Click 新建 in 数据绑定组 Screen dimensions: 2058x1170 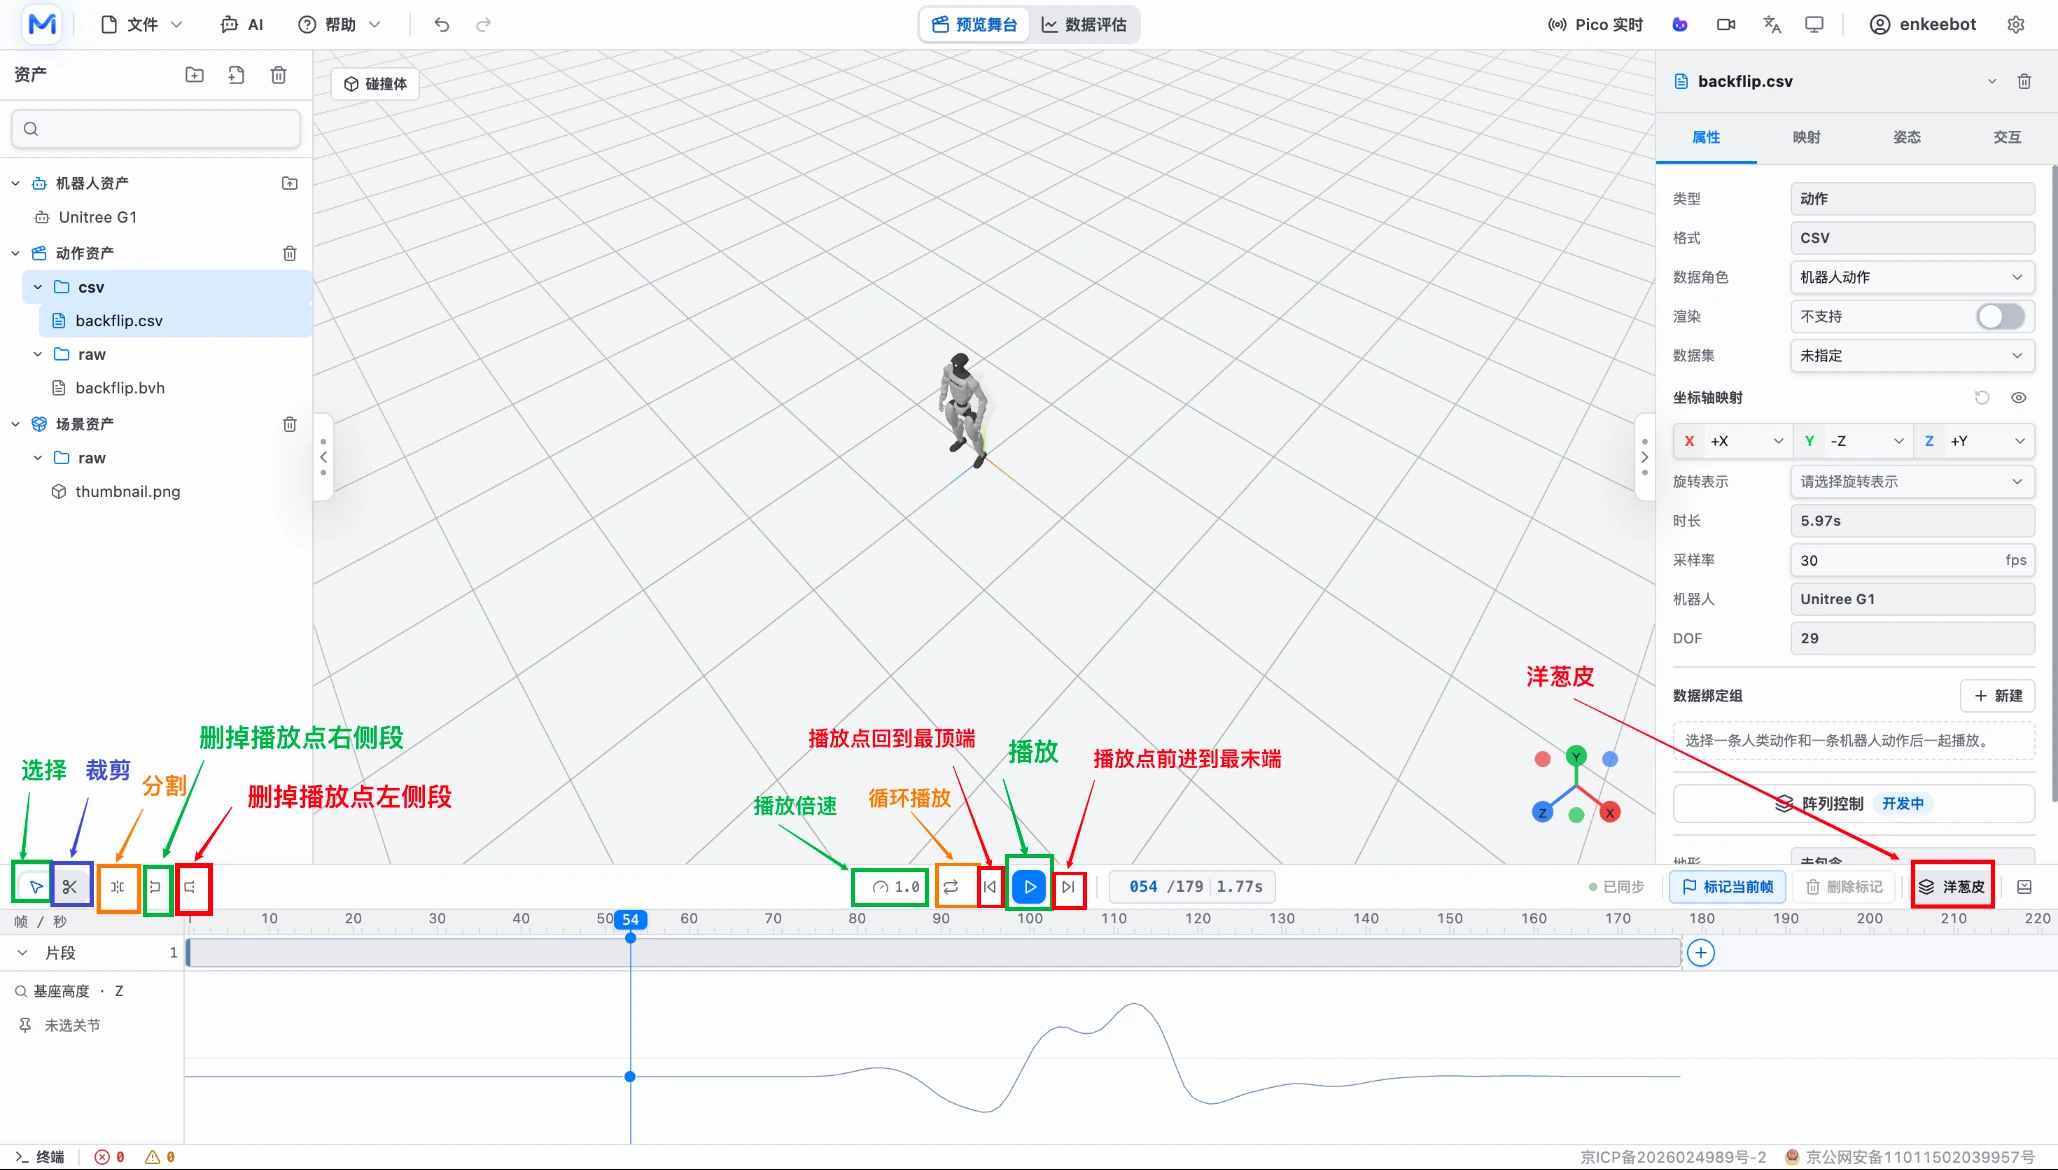pos(1998,696)
